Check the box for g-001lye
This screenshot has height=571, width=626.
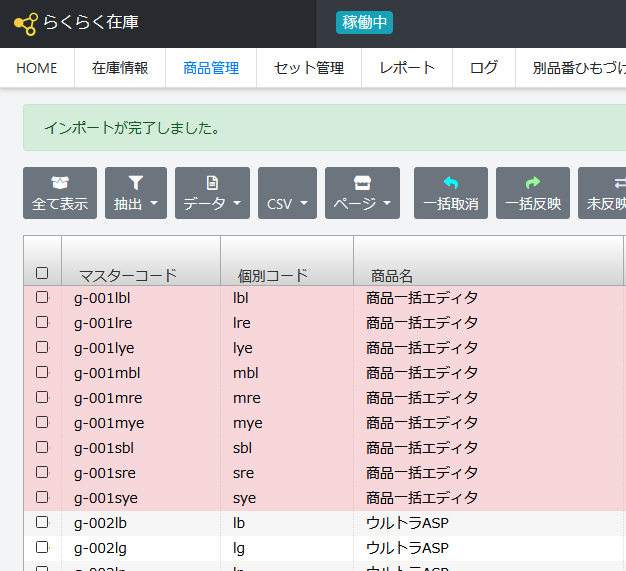pos(42,347)
